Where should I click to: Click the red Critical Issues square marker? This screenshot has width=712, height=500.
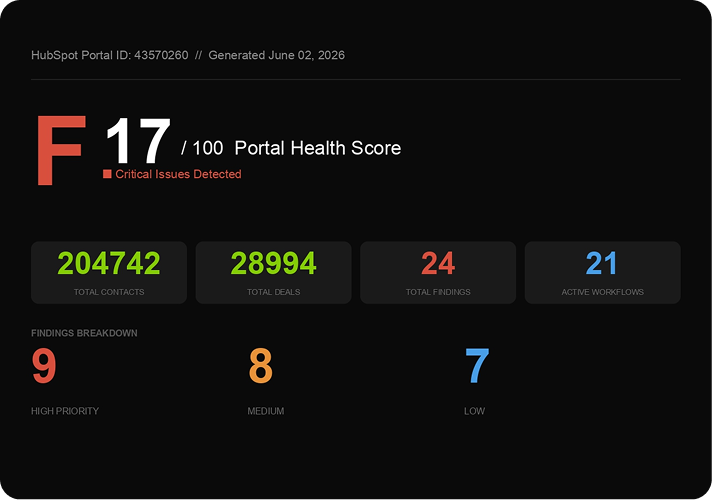coord(107,174)
